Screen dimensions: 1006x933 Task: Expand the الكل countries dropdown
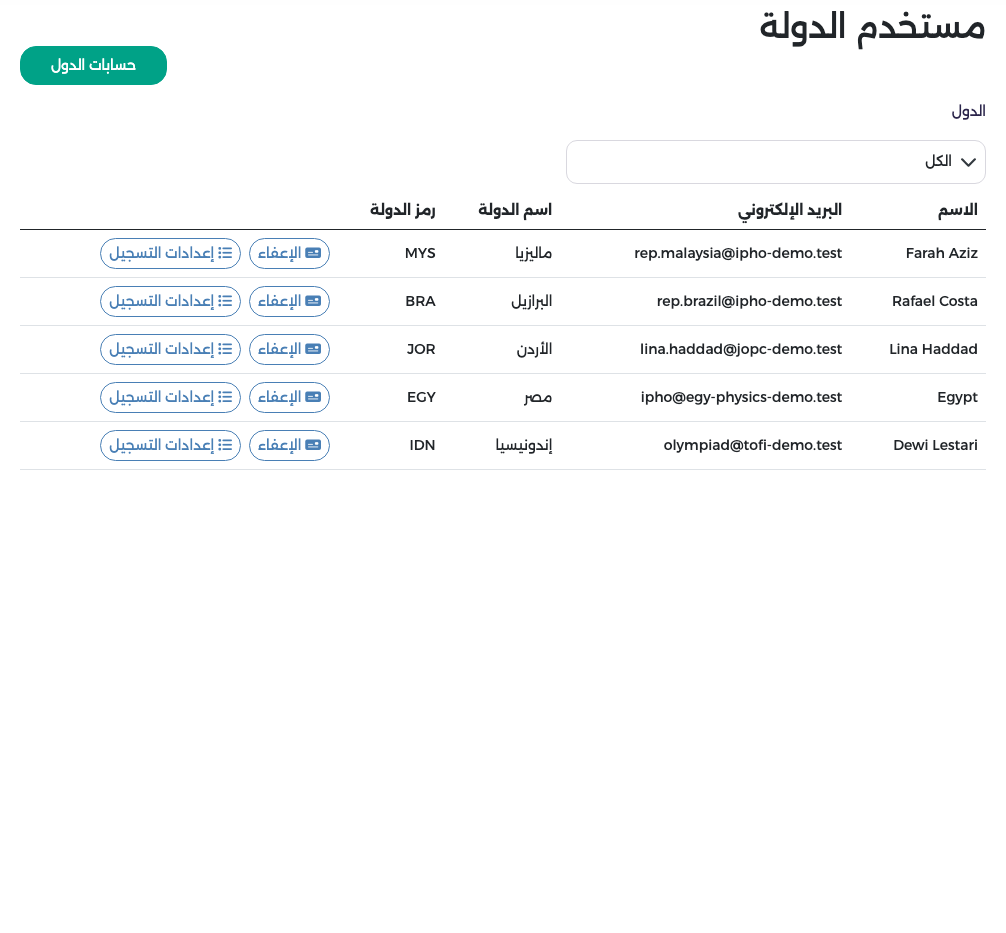coord(776,162)
